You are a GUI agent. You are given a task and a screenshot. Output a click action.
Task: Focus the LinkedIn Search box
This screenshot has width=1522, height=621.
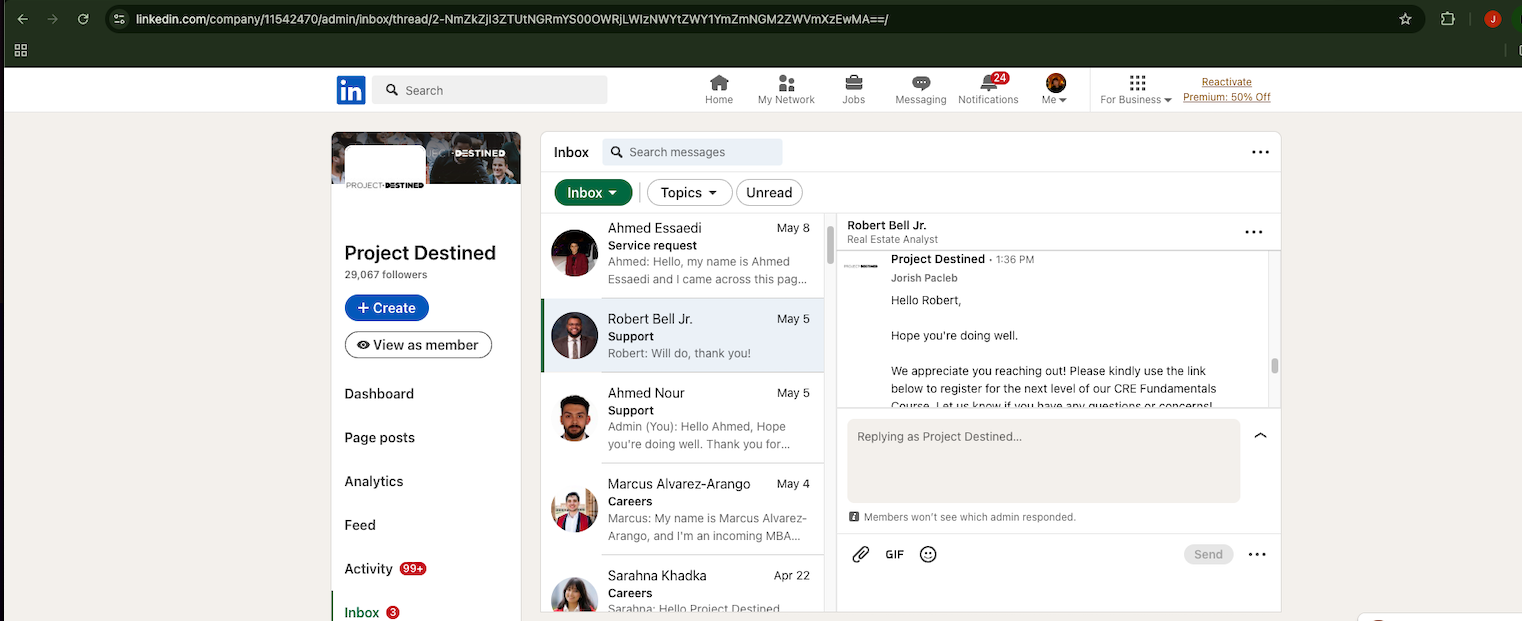click(x=490, y=90)
